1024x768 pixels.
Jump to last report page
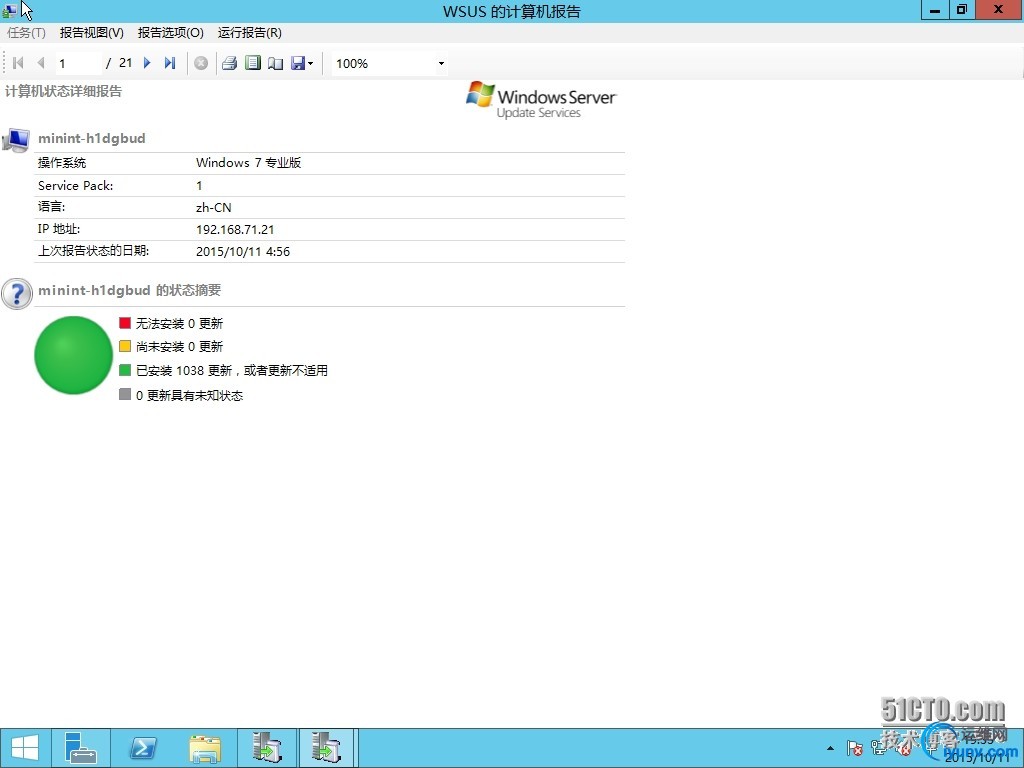[x=170, y=63]
